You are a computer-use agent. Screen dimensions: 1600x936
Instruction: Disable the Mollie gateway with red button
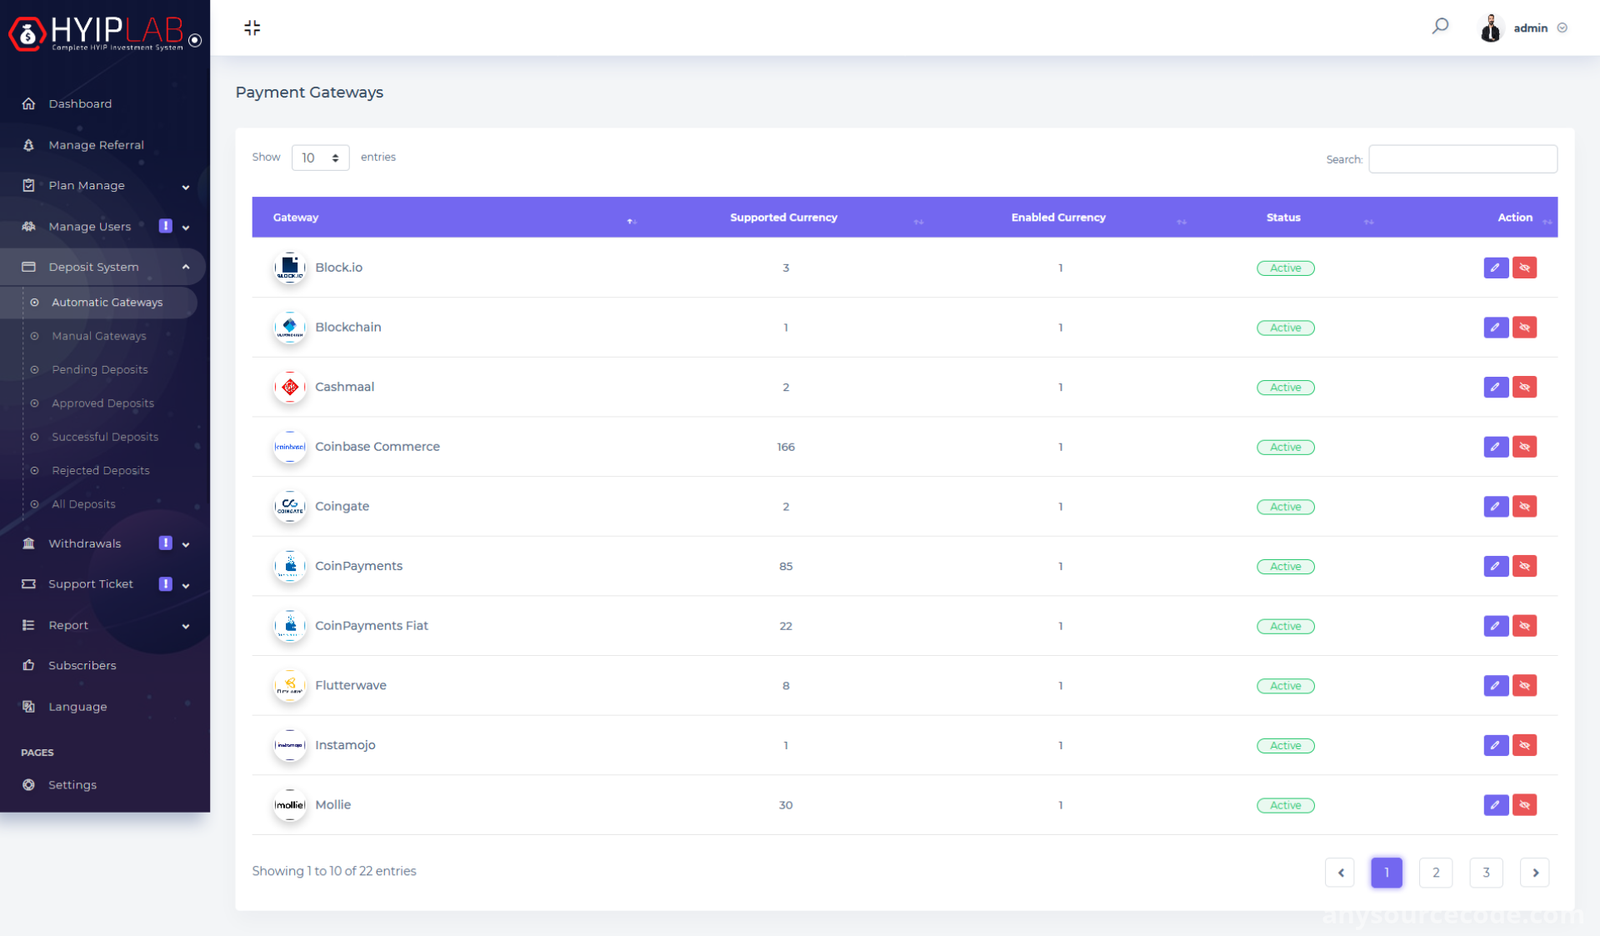[1524, 805]
